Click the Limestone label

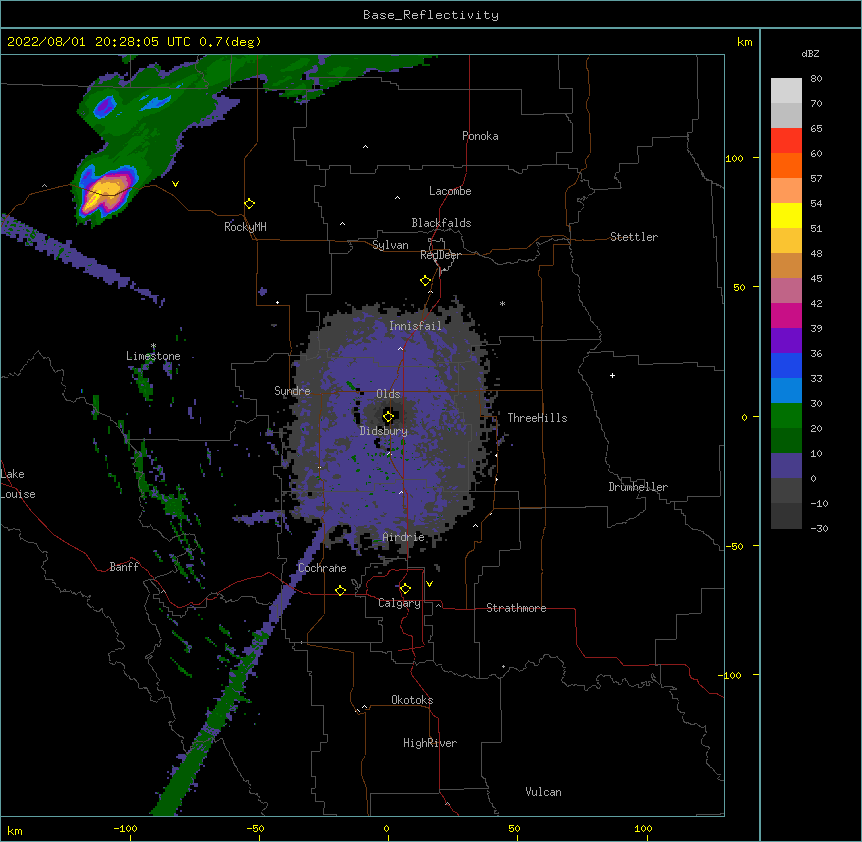click(153, 356)
